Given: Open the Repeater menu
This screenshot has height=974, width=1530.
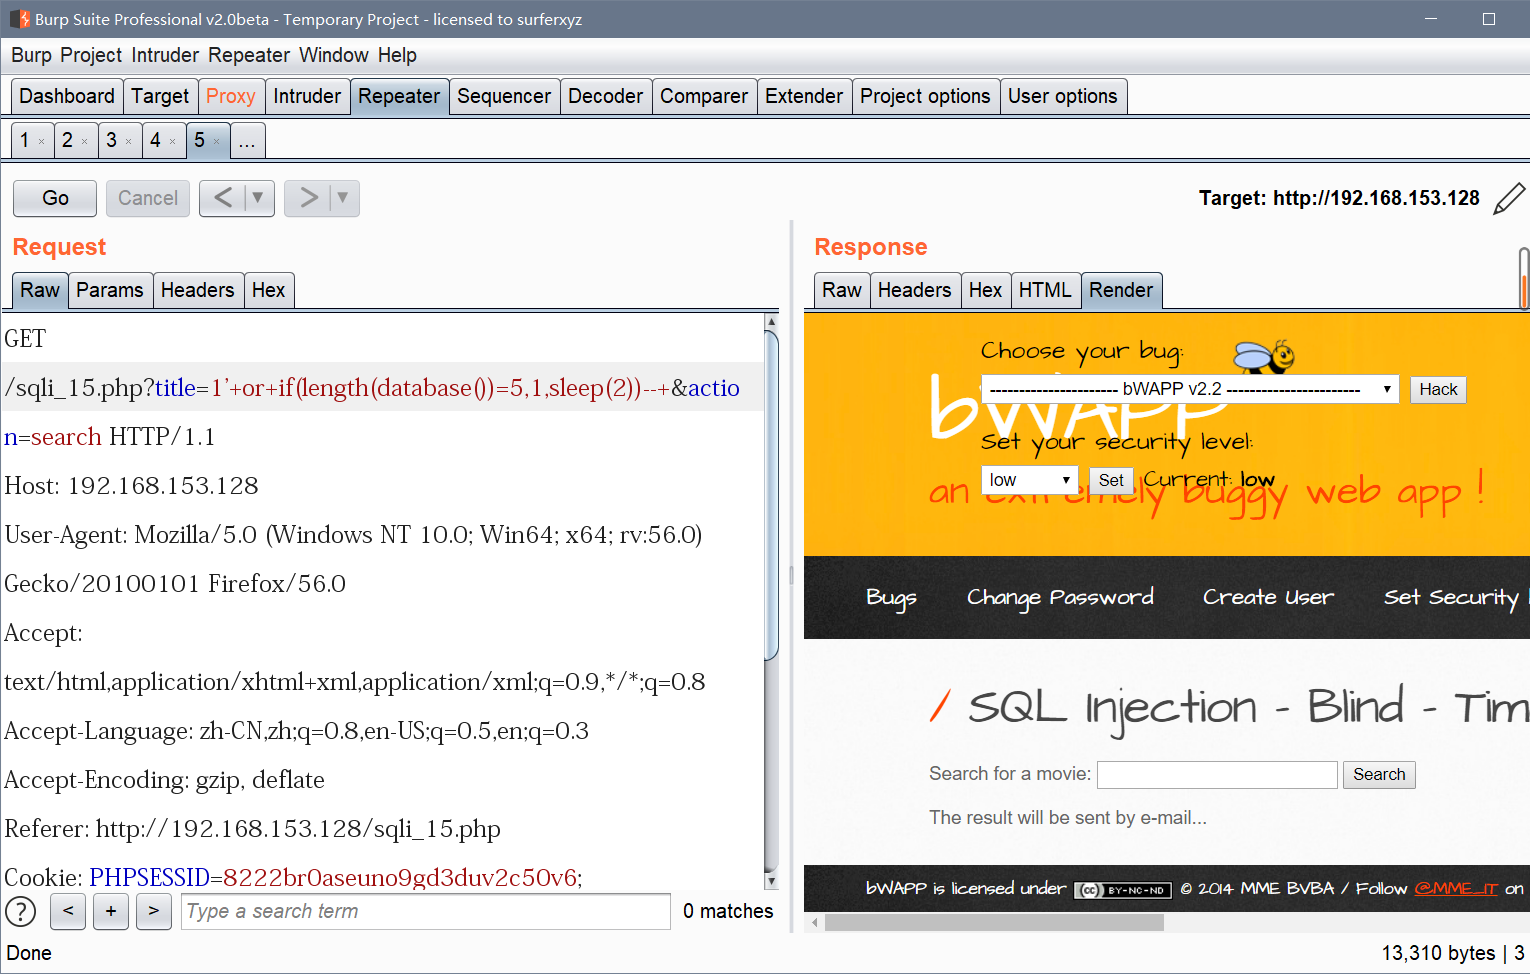Looking at the screenshot, I should pos(249,55).
